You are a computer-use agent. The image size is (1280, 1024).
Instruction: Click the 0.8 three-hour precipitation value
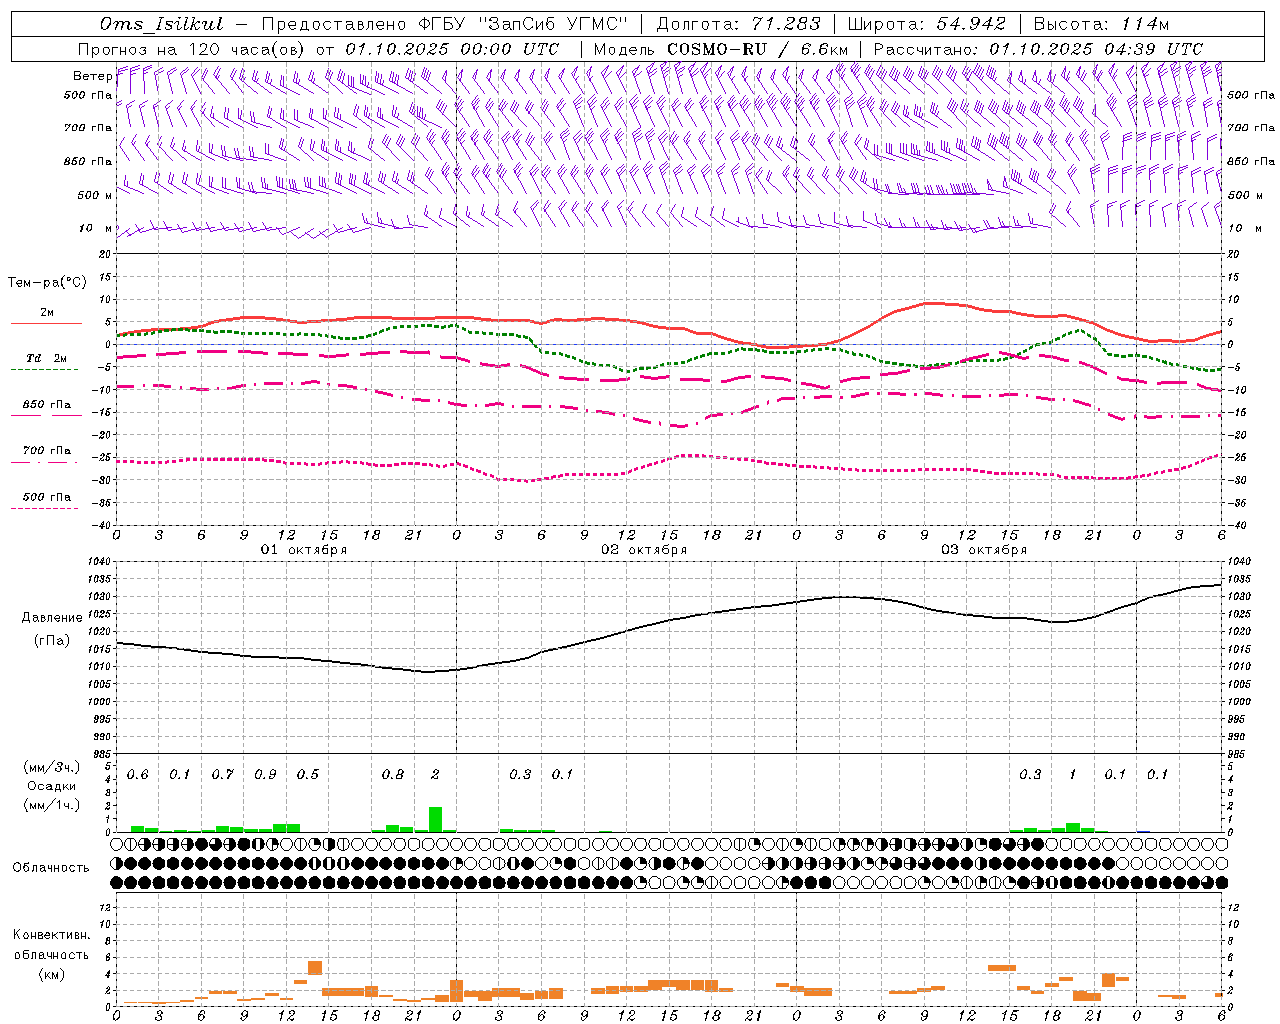(x=393, y=775)
